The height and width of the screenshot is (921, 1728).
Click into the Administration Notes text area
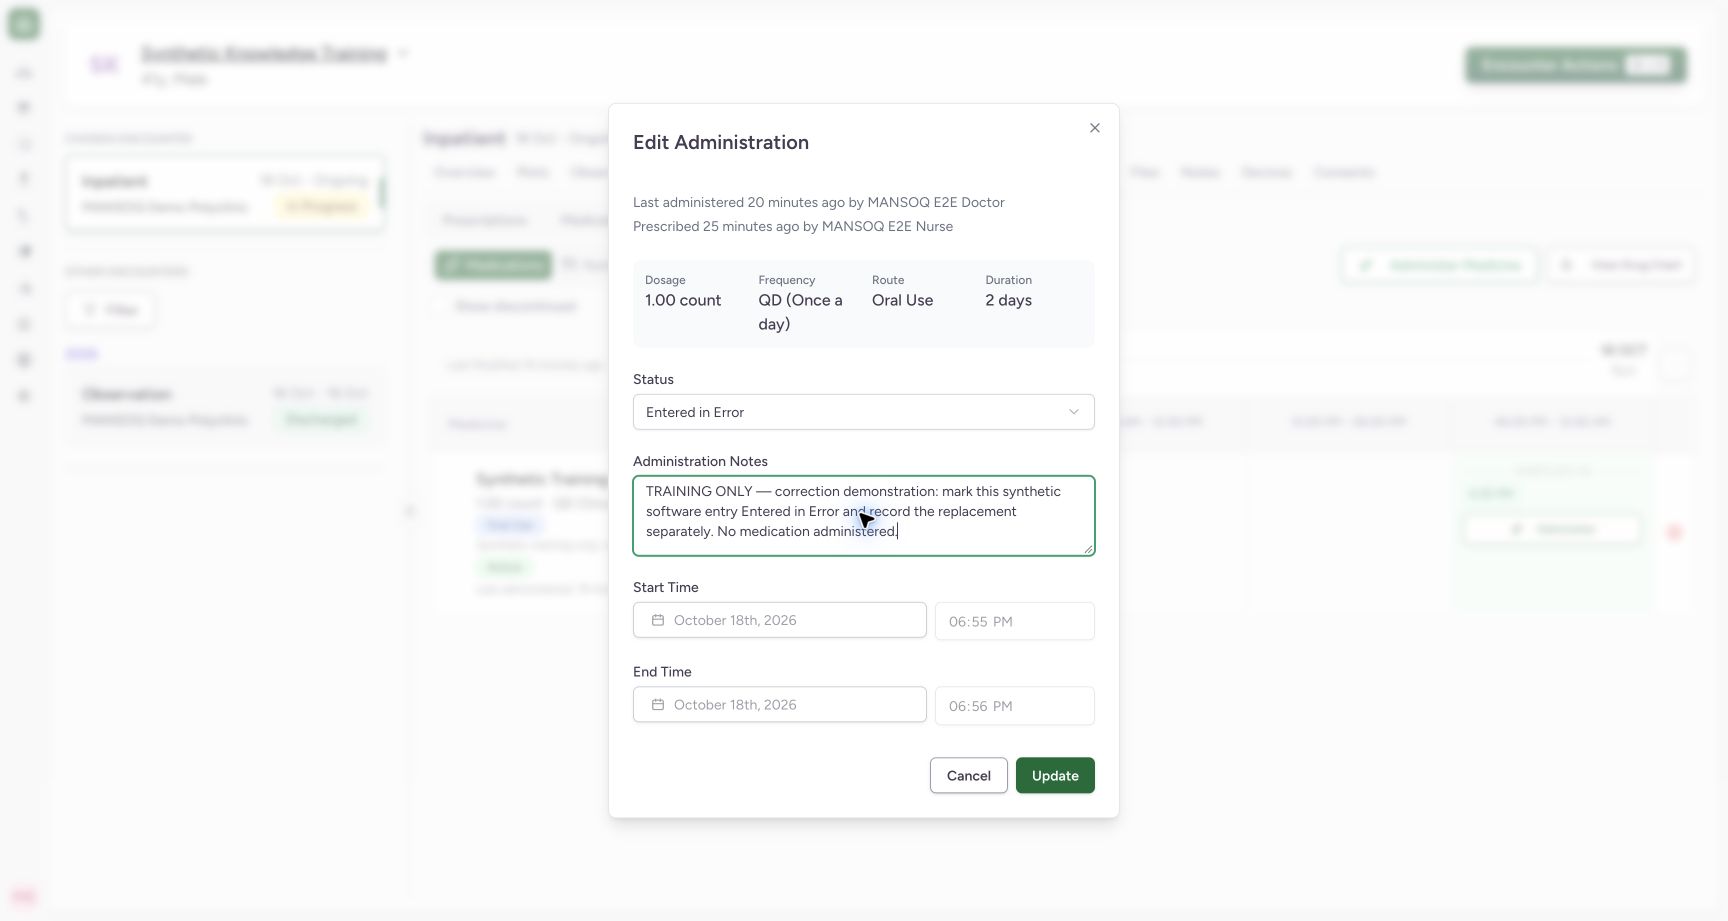point(864,516)
